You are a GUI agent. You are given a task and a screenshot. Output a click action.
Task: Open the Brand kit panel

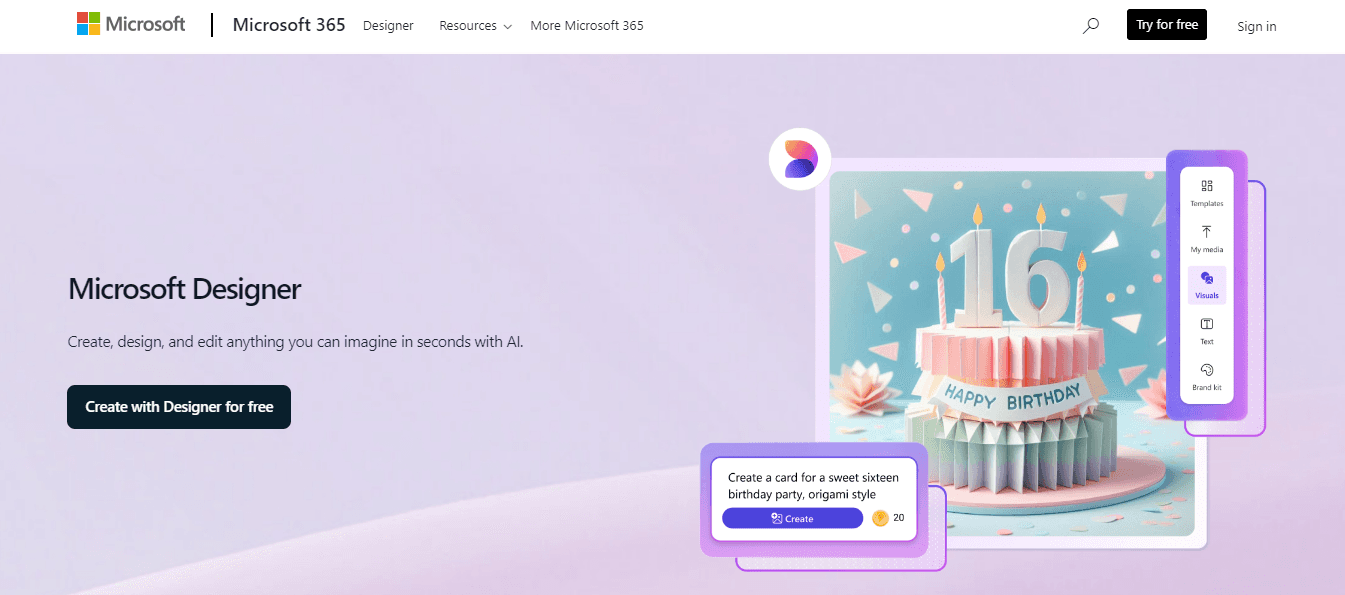point(1207,378)
